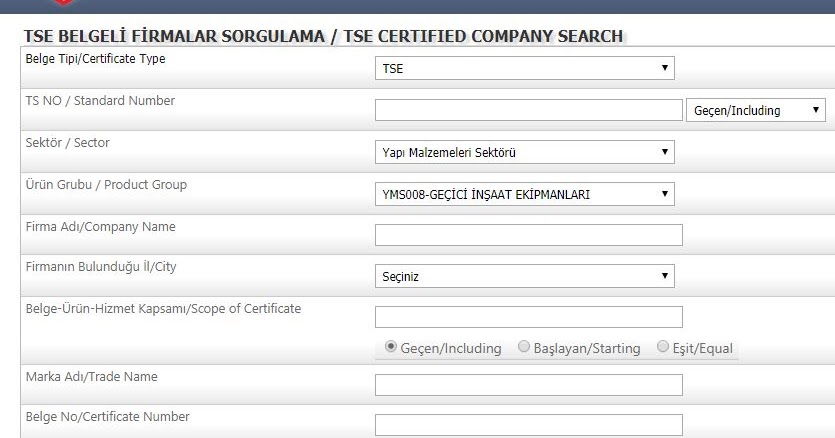Focus the Firma Adı/Company Name input
The width and height of the screenshot is (835, 438).
(528, 235)
